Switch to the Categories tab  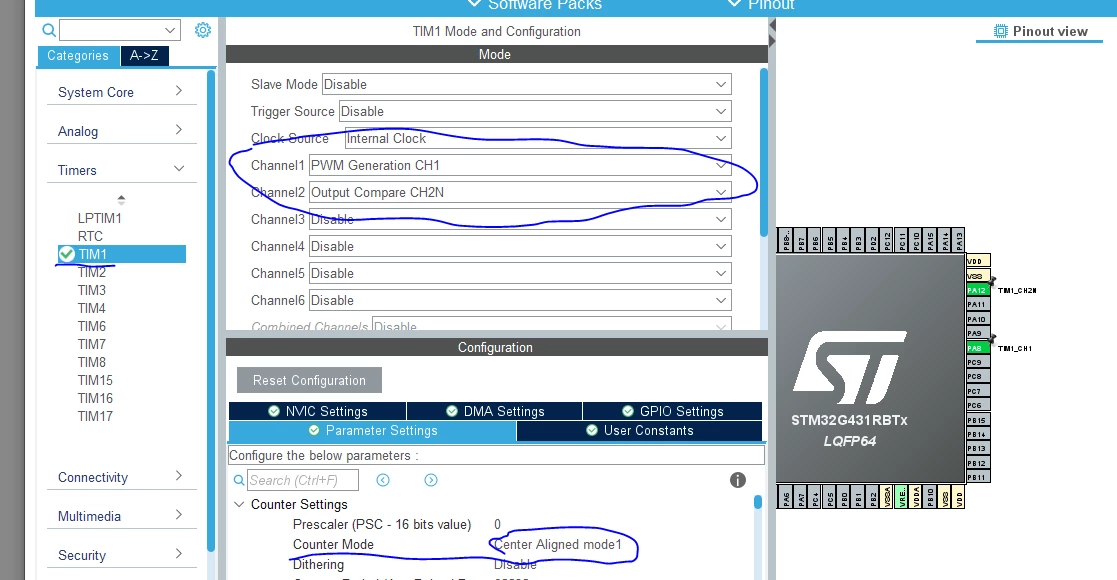pyautogui.click(x=78, y=56)
